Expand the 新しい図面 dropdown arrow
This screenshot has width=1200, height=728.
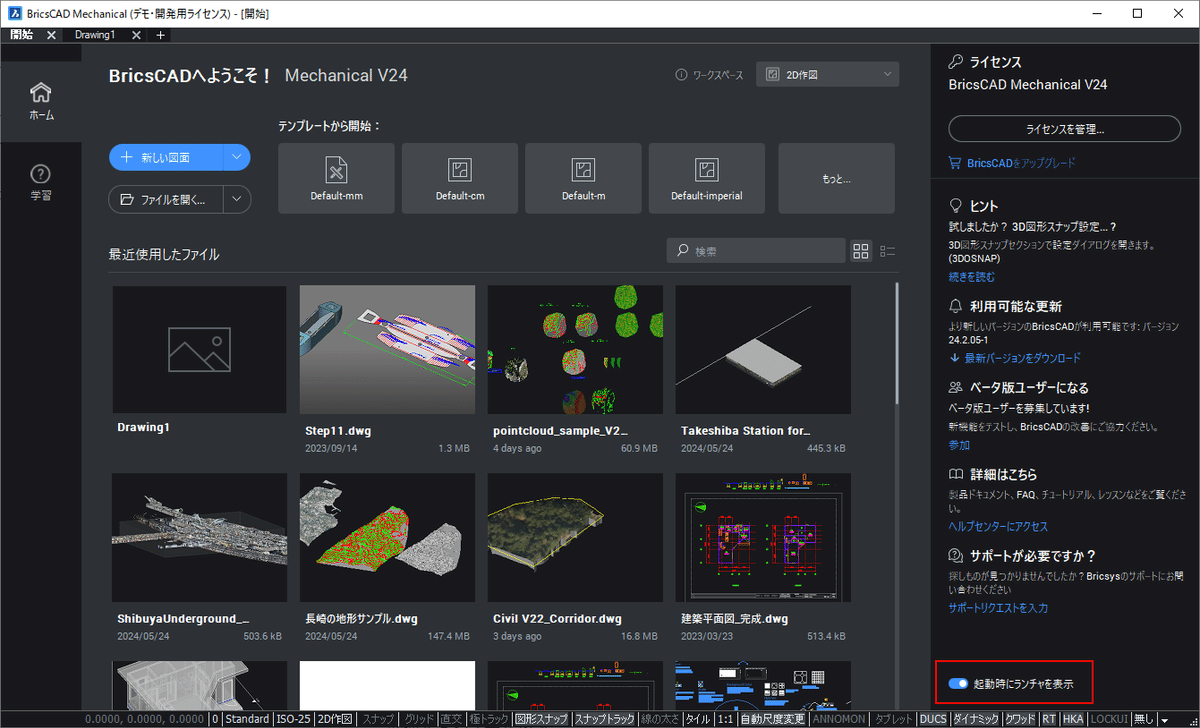[236, 157]
